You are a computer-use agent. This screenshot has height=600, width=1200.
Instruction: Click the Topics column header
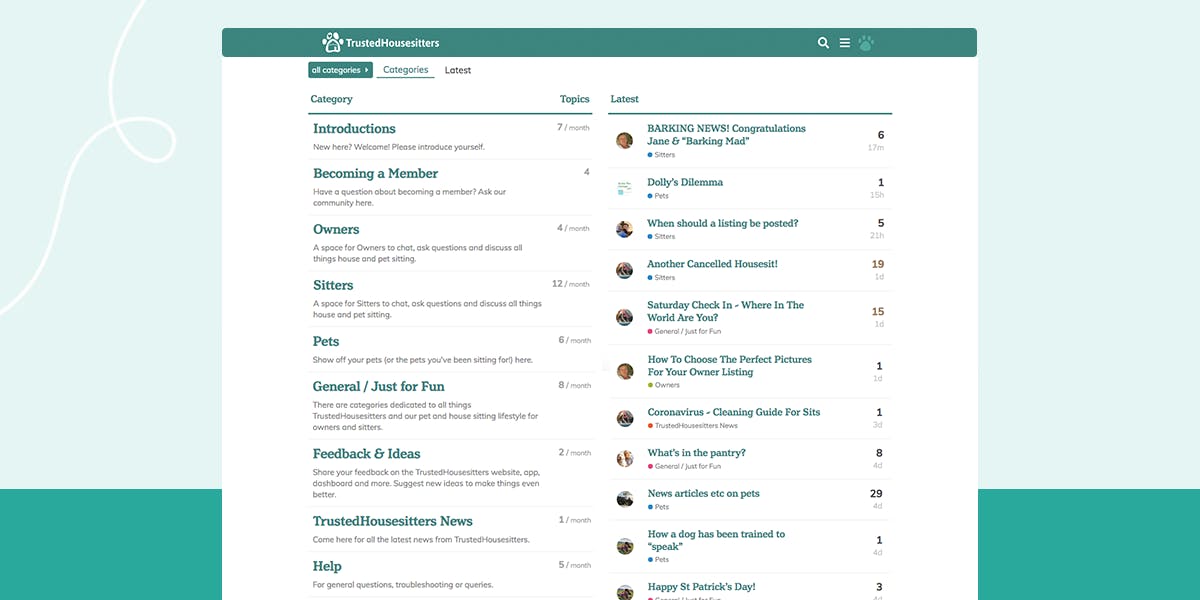click(575, 99)
